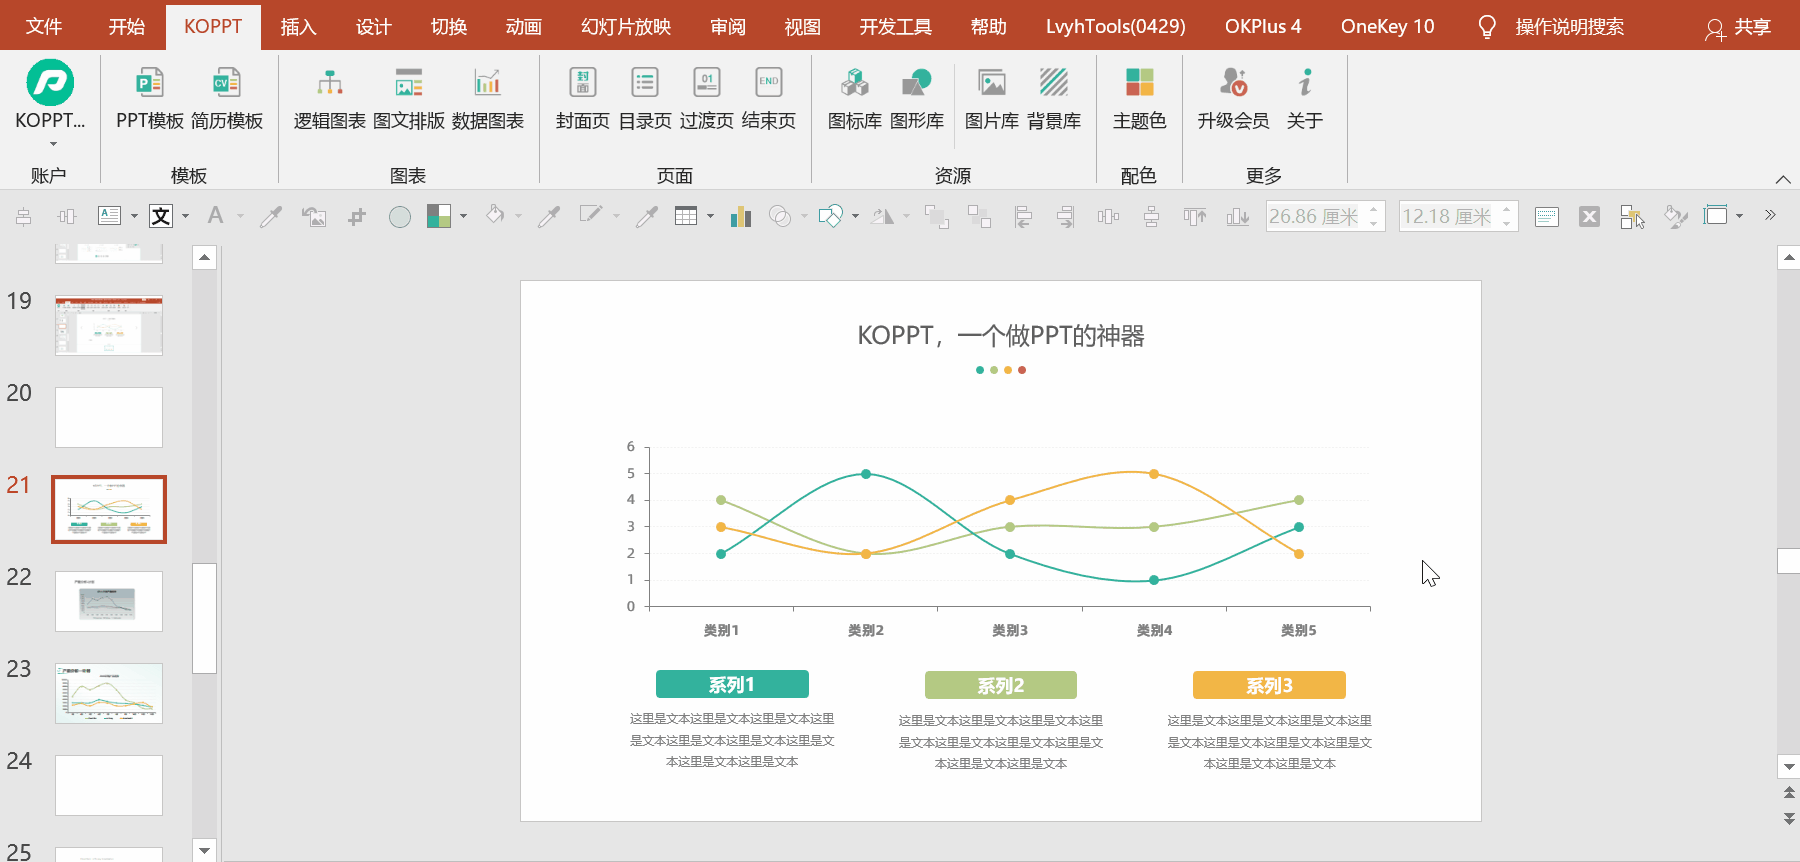Collapse the ribbon with the chevron
This screenshot has height=862, width=1800.
[x=1783, y=179]
